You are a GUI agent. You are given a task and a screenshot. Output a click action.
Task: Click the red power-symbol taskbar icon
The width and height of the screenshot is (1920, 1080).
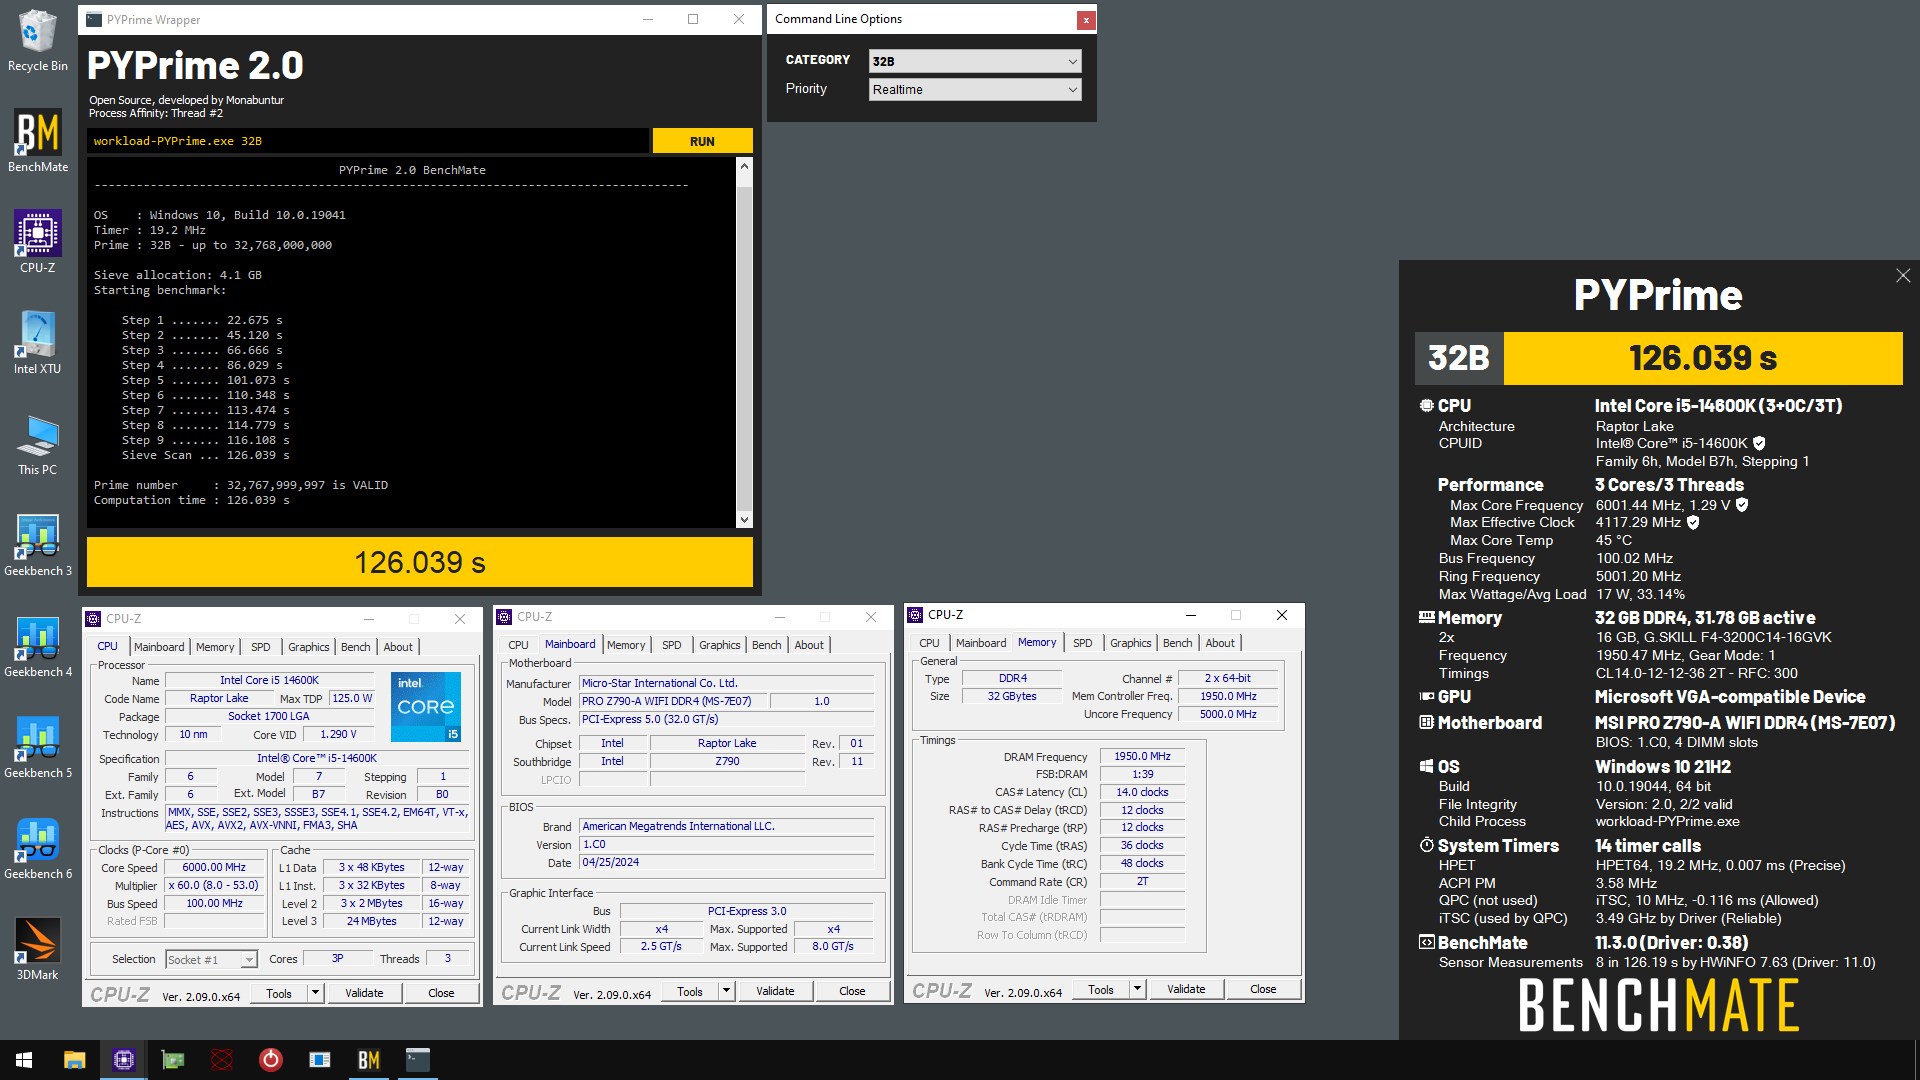click(270, 1060)
